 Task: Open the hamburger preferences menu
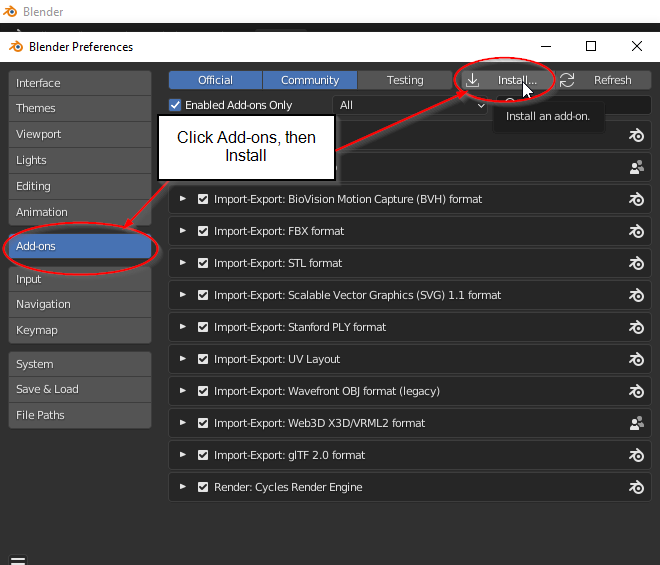[18, 560]
